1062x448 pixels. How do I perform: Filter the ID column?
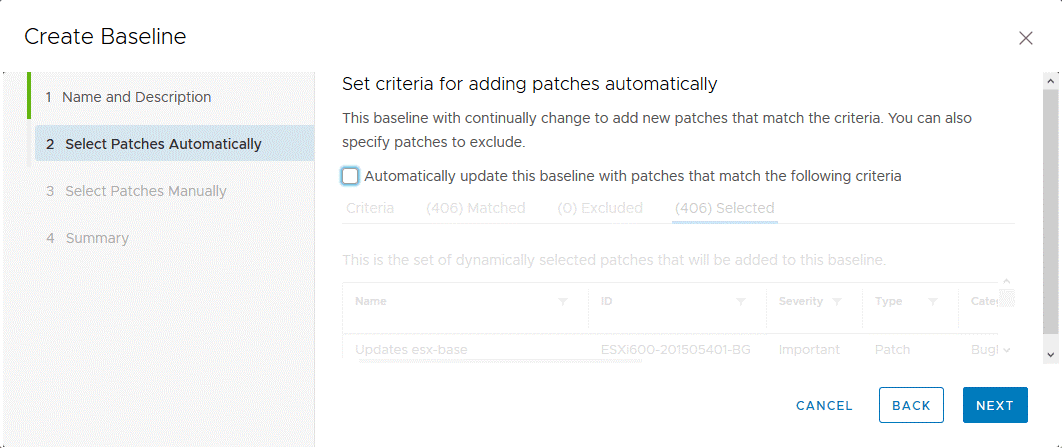[741, 302]
